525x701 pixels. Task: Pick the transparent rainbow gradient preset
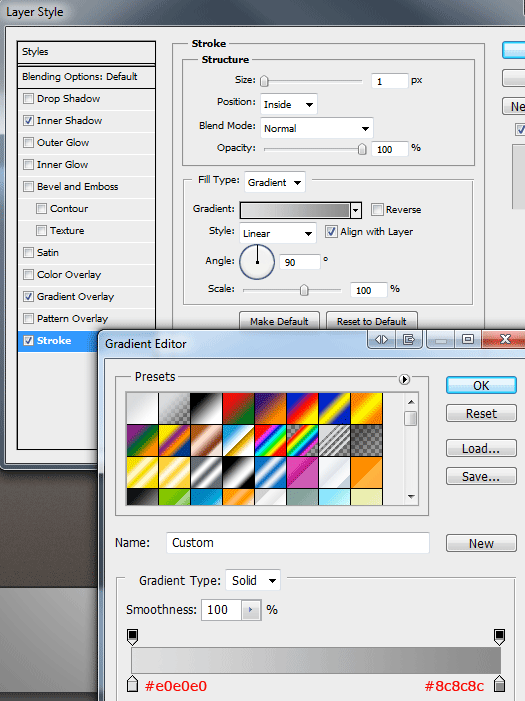(x=302, y=440)
